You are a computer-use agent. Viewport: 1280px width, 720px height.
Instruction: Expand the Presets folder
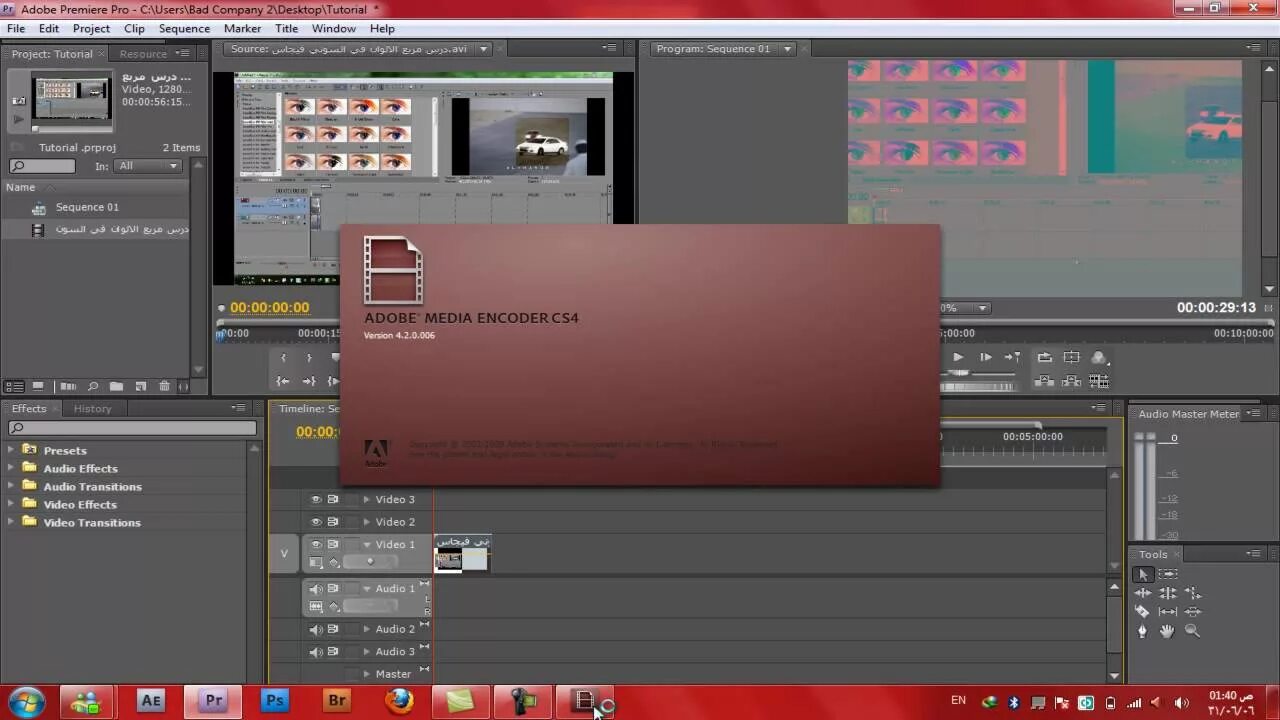[11, 450]
